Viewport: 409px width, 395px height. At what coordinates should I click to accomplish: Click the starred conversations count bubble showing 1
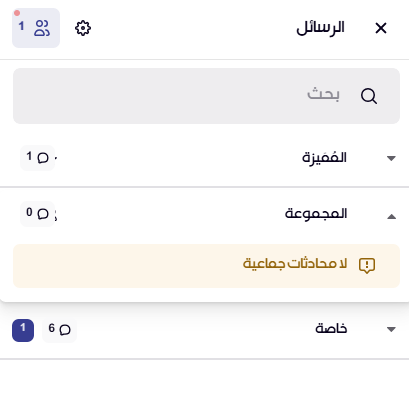click(37, 158)
